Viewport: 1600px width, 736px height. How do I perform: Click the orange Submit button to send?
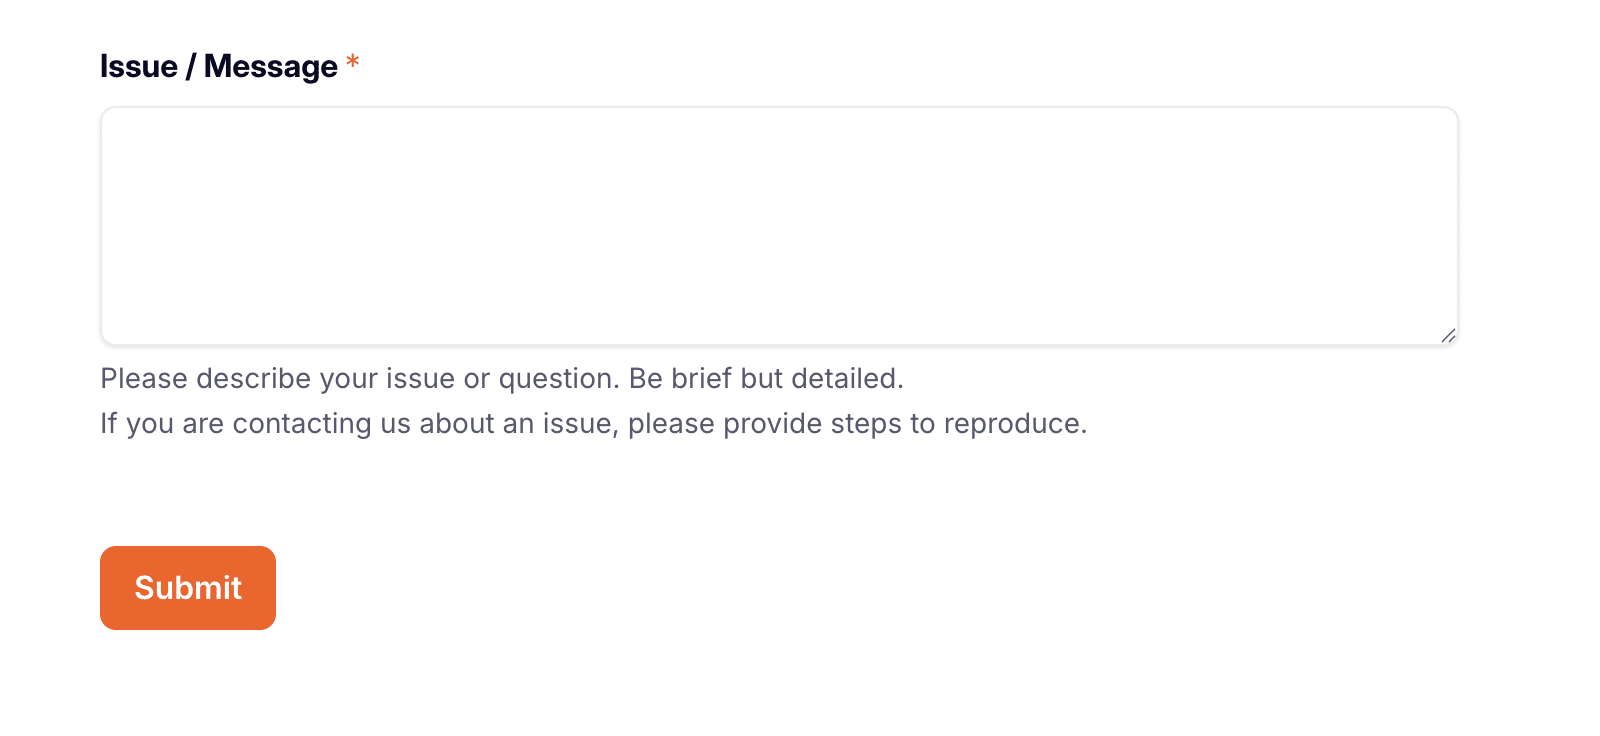point(187,588)
